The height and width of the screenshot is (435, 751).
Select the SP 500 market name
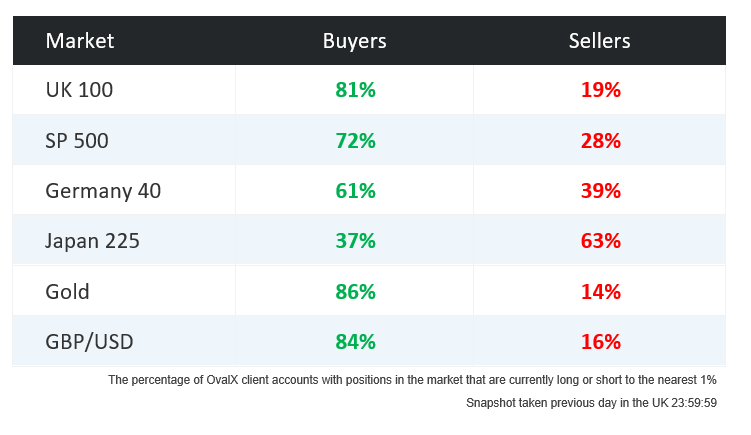(x=77, y=141)
